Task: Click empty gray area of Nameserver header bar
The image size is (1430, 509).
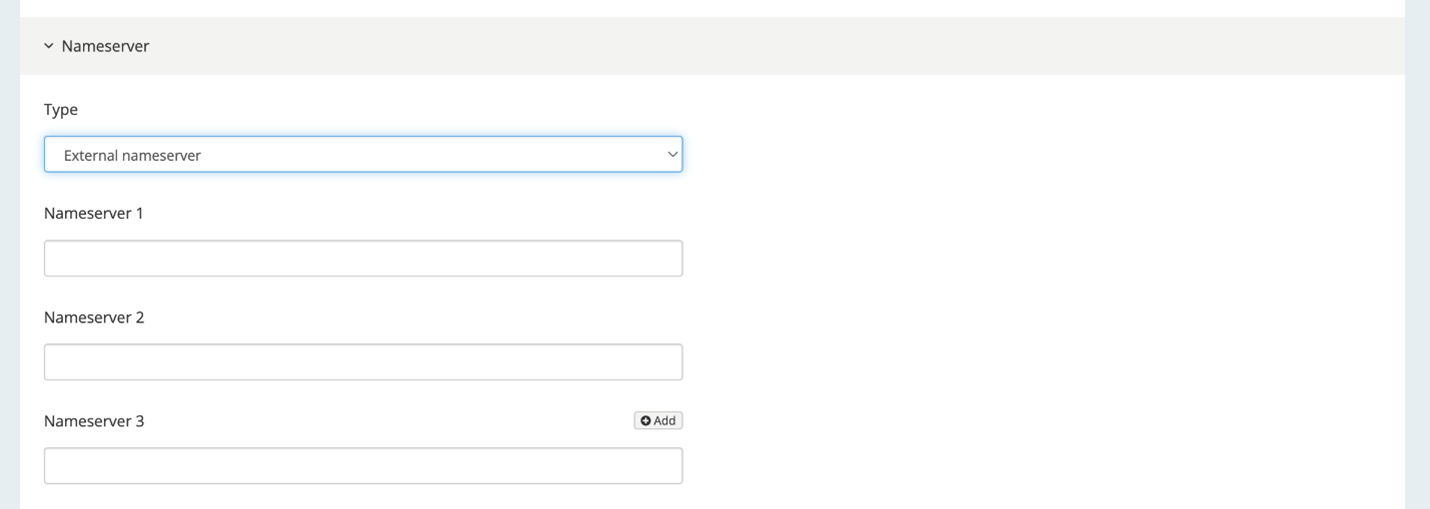Action: click(780, 46)
